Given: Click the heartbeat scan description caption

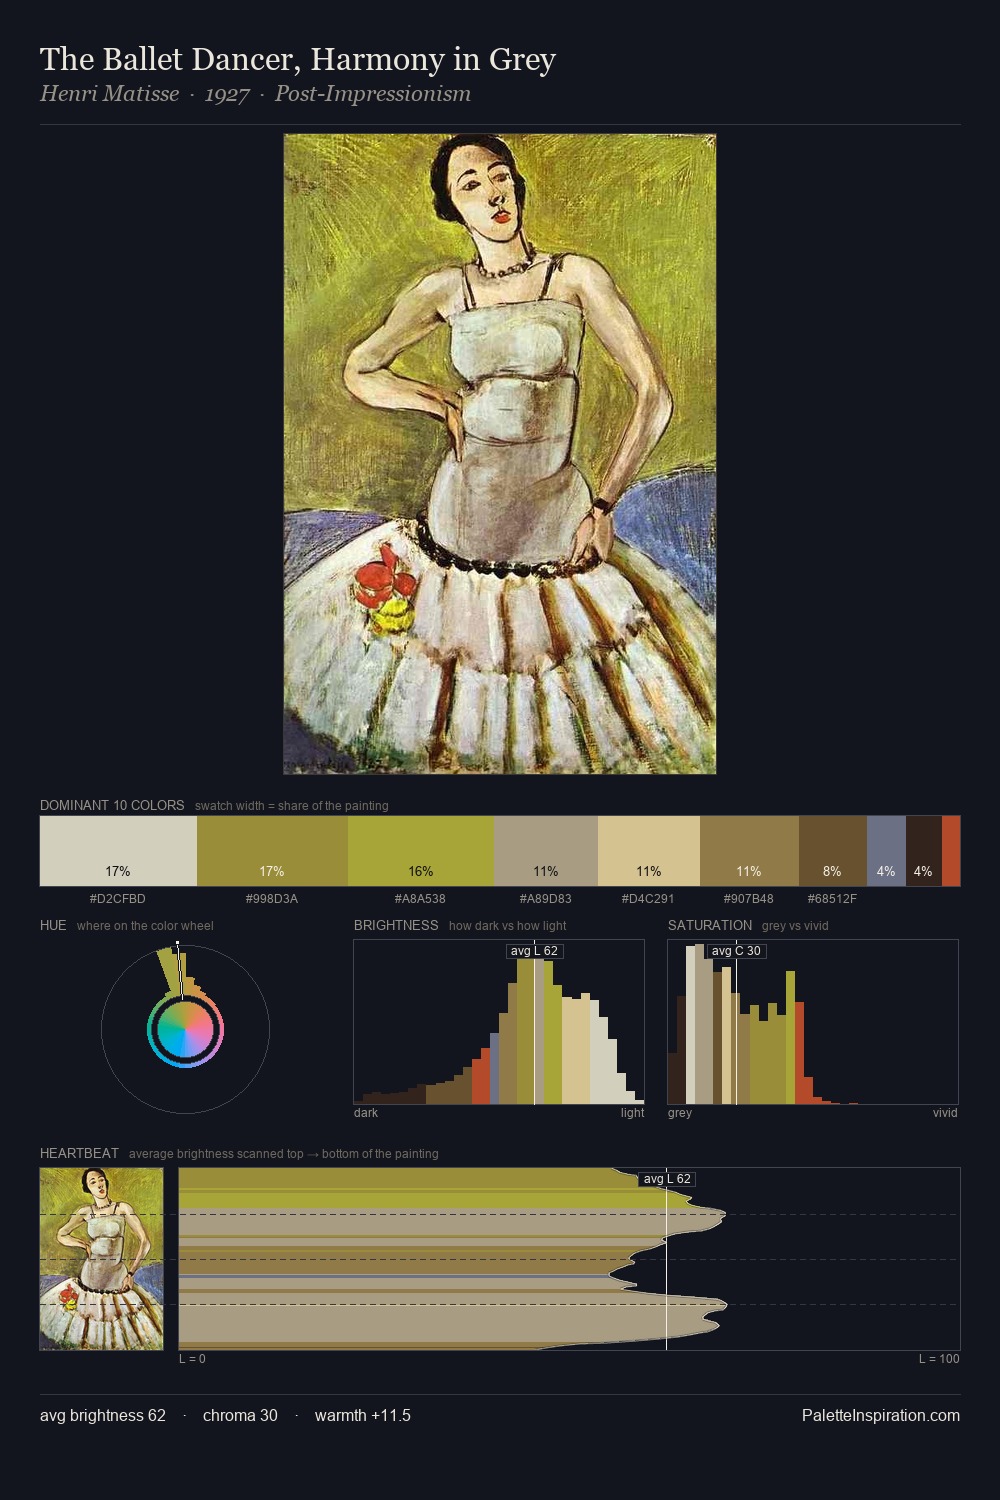Looking at the screenshot, I should (x=284, y=1154).
